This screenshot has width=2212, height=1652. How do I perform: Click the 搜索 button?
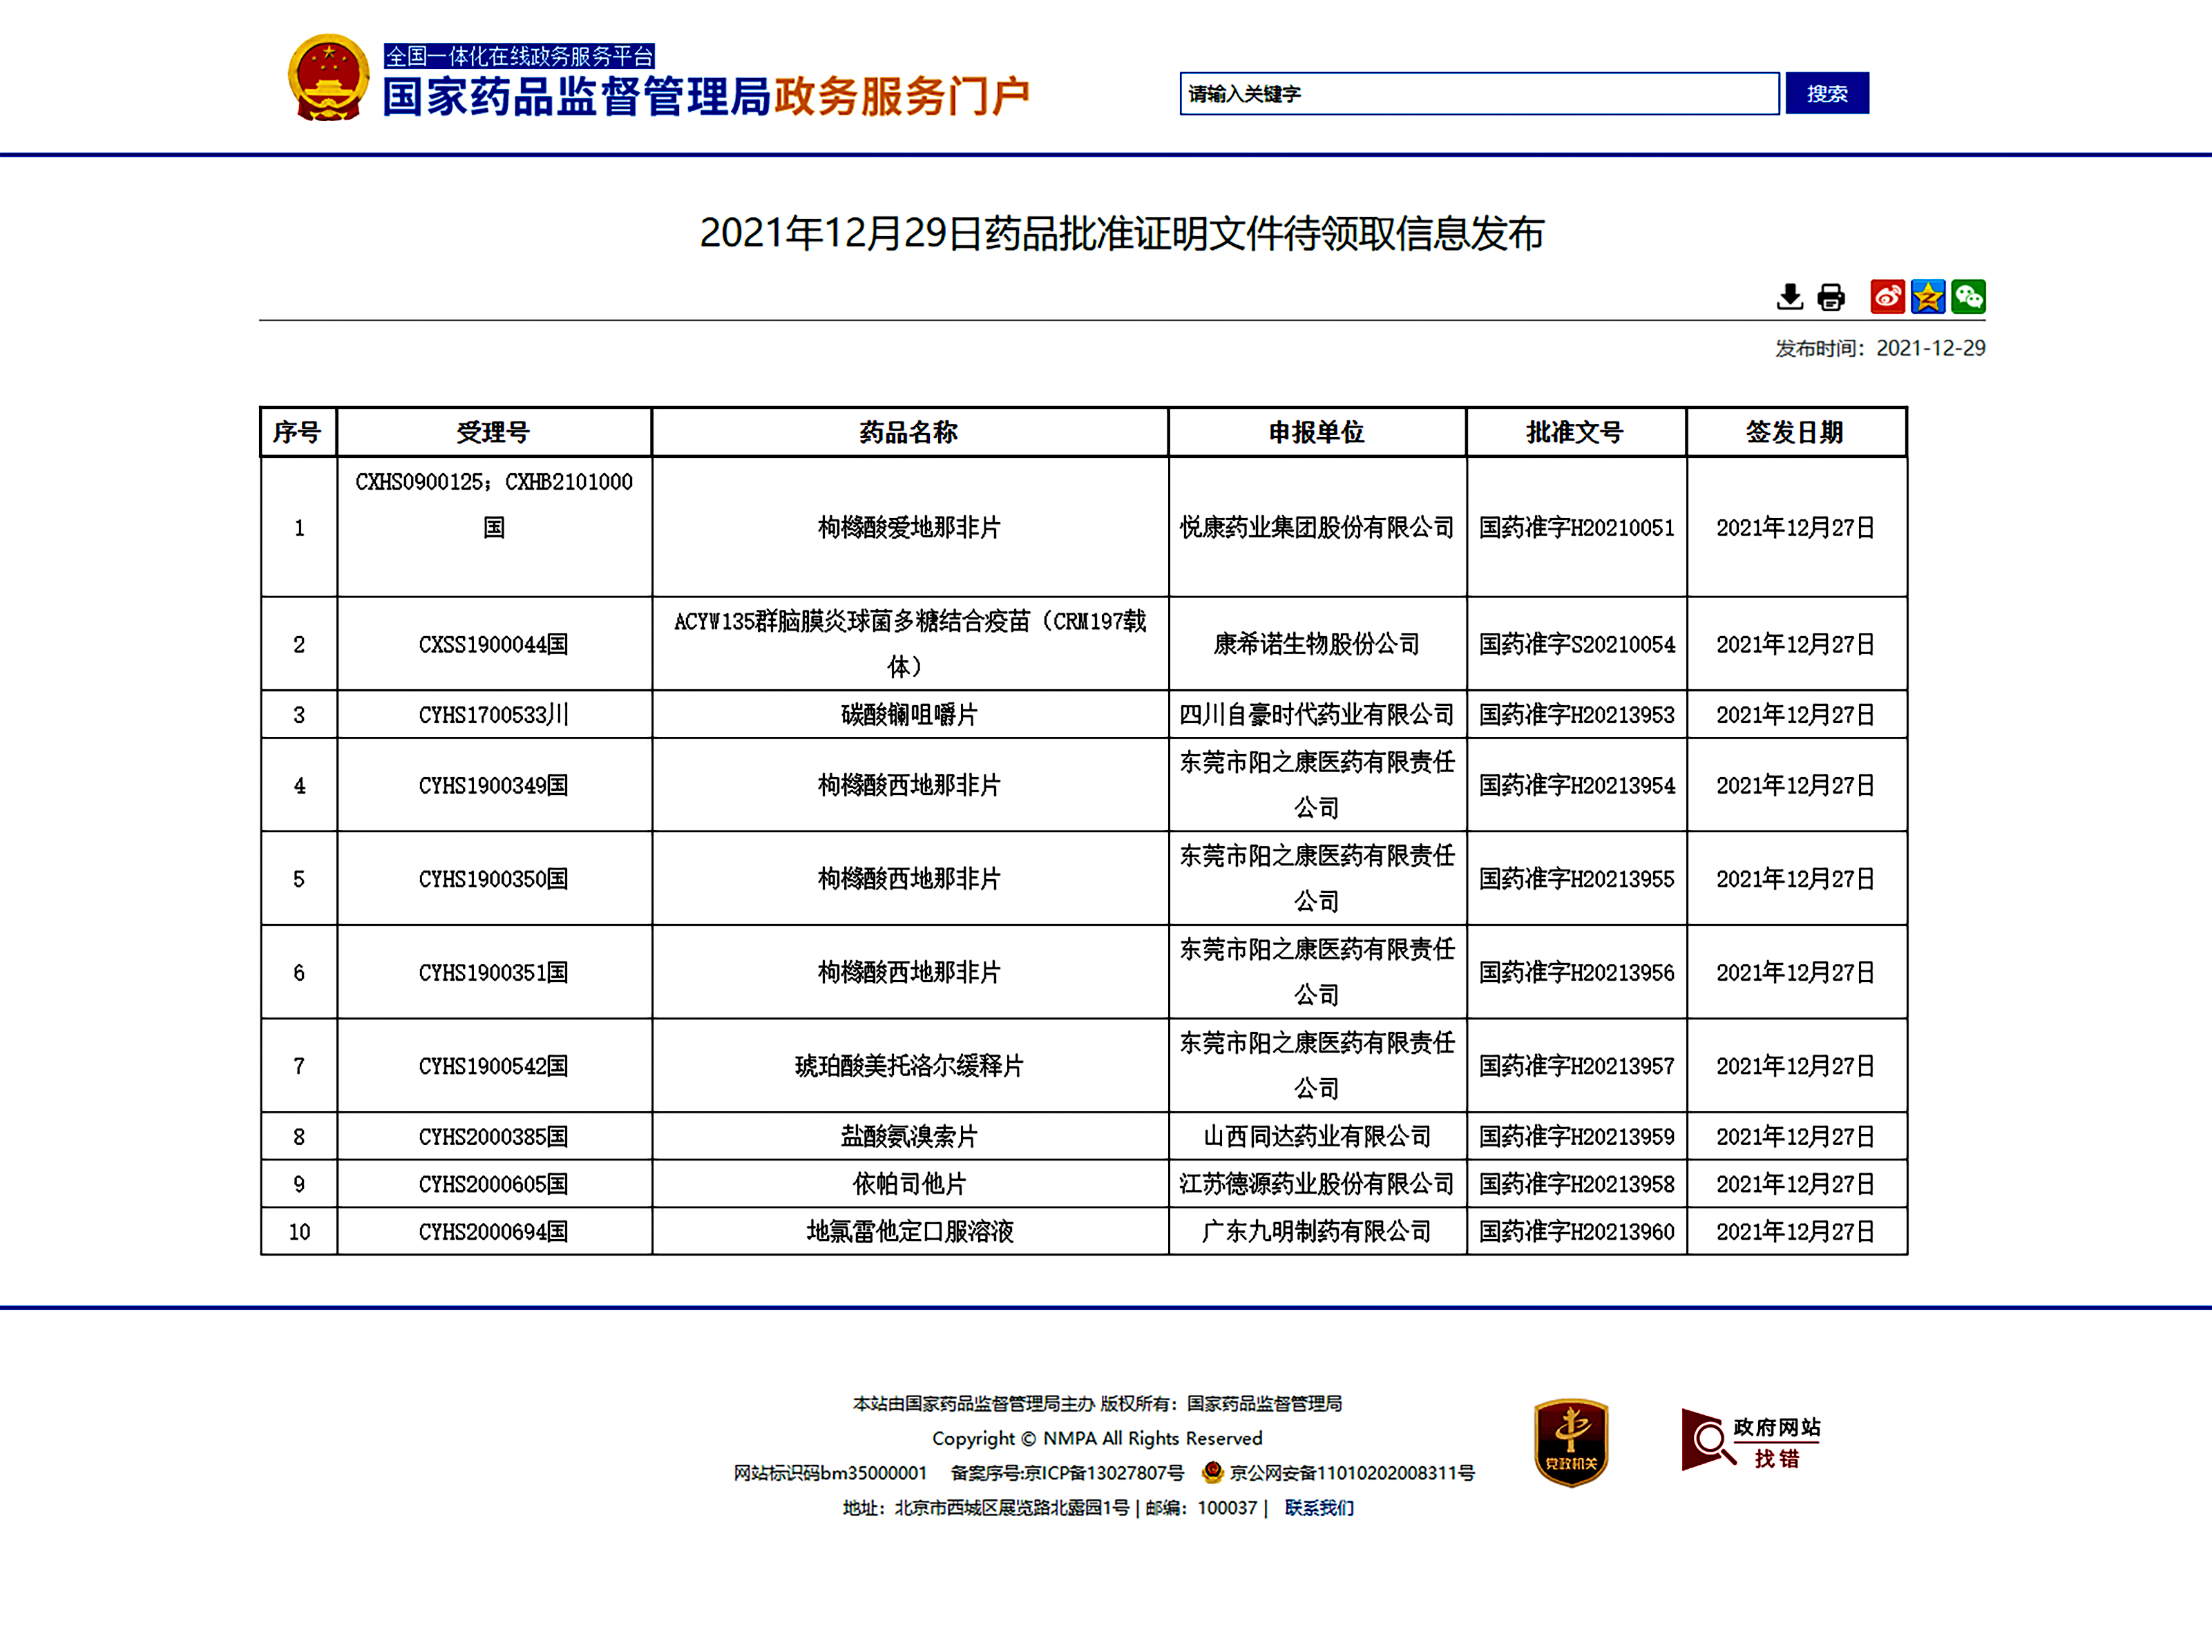click(1826, 93)
